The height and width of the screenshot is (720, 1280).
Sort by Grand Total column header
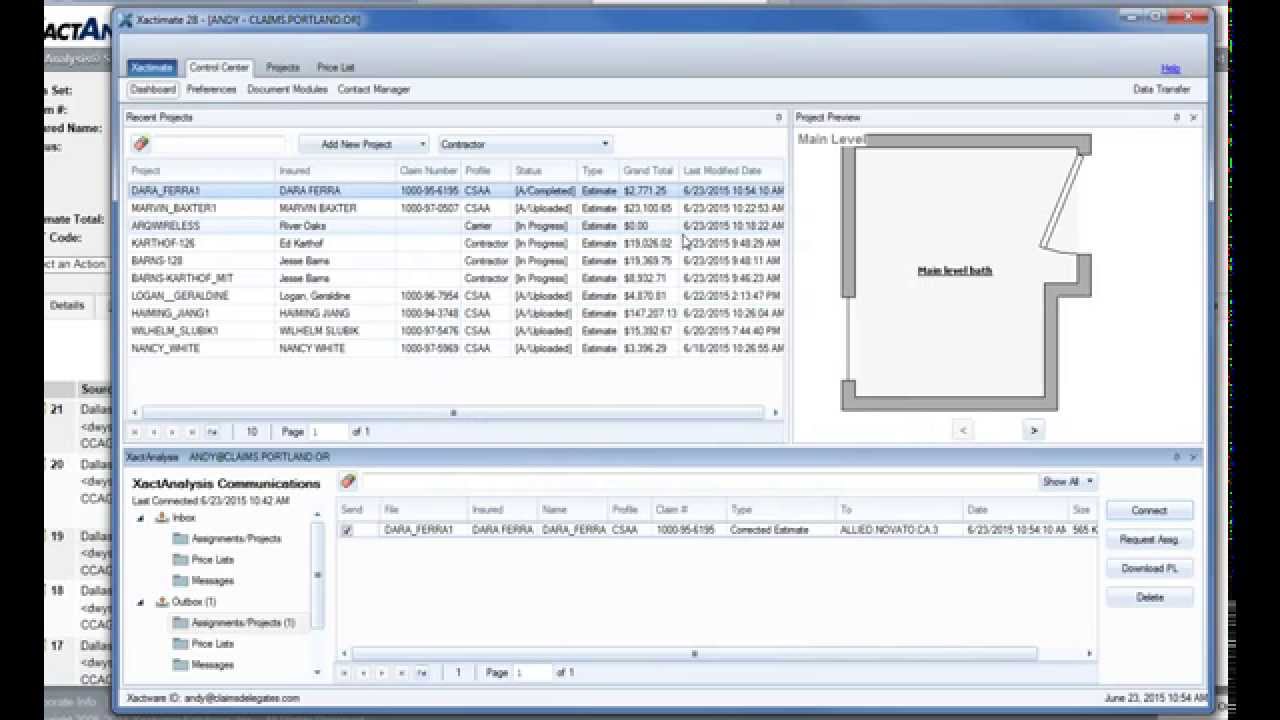point(648,171)
